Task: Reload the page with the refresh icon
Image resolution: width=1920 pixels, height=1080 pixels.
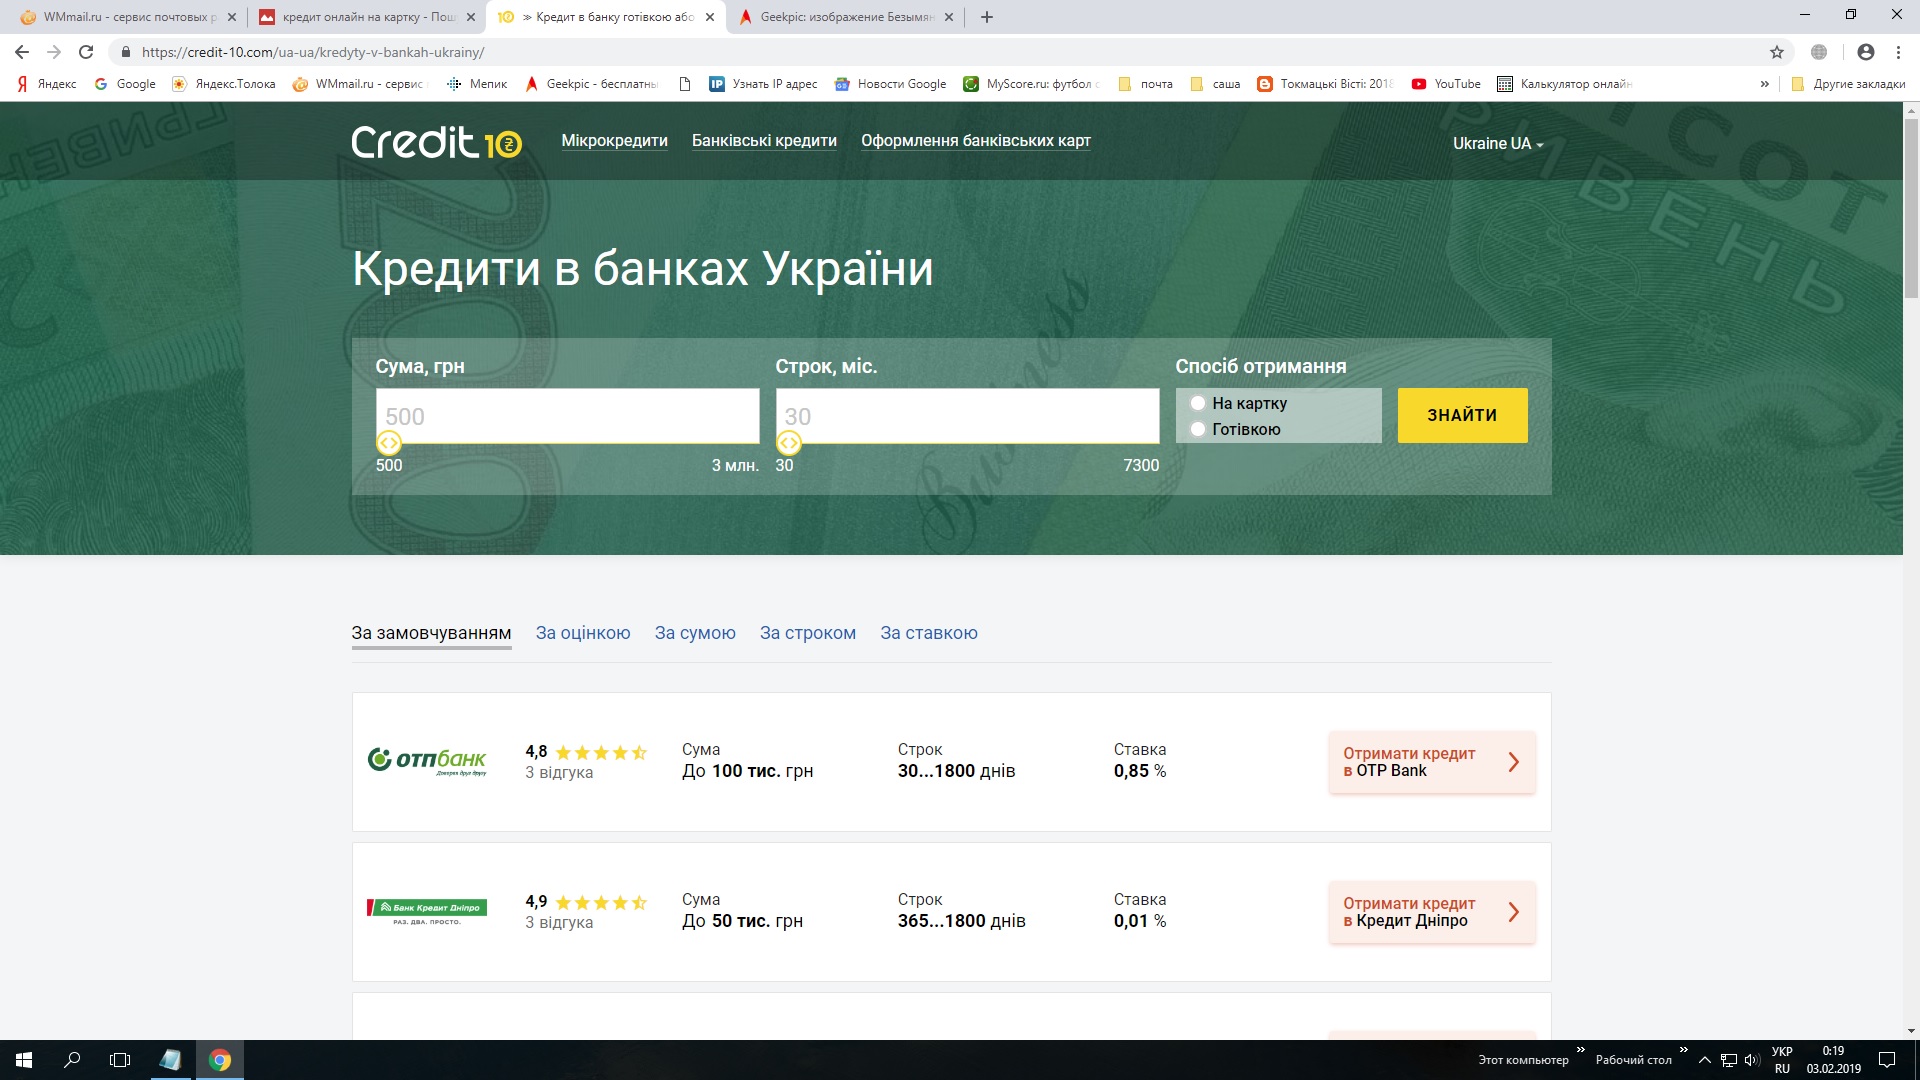Action: [86, 52]
